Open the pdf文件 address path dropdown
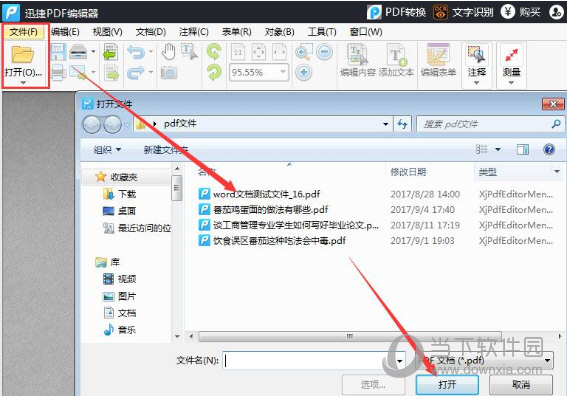 (x=385, y=124)
